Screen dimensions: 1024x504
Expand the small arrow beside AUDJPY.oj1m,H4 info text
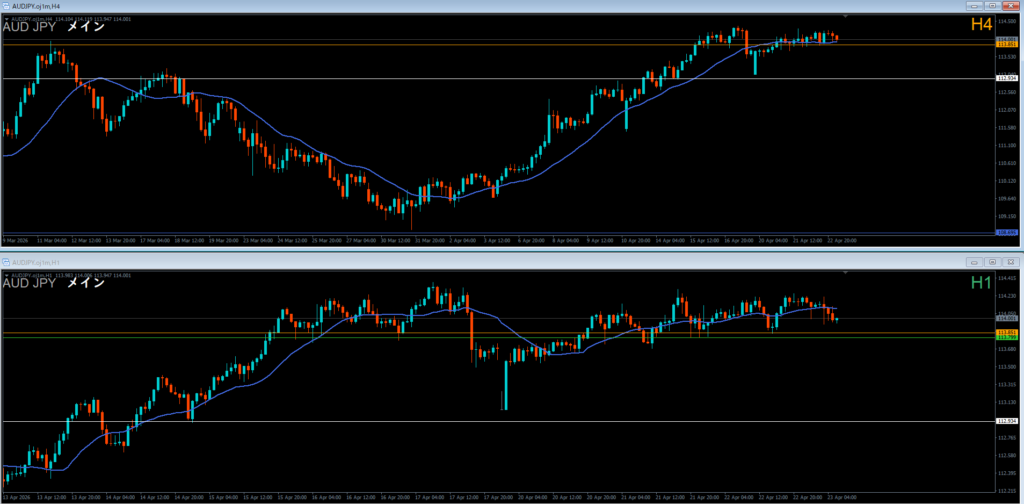(x=6, y=18)
